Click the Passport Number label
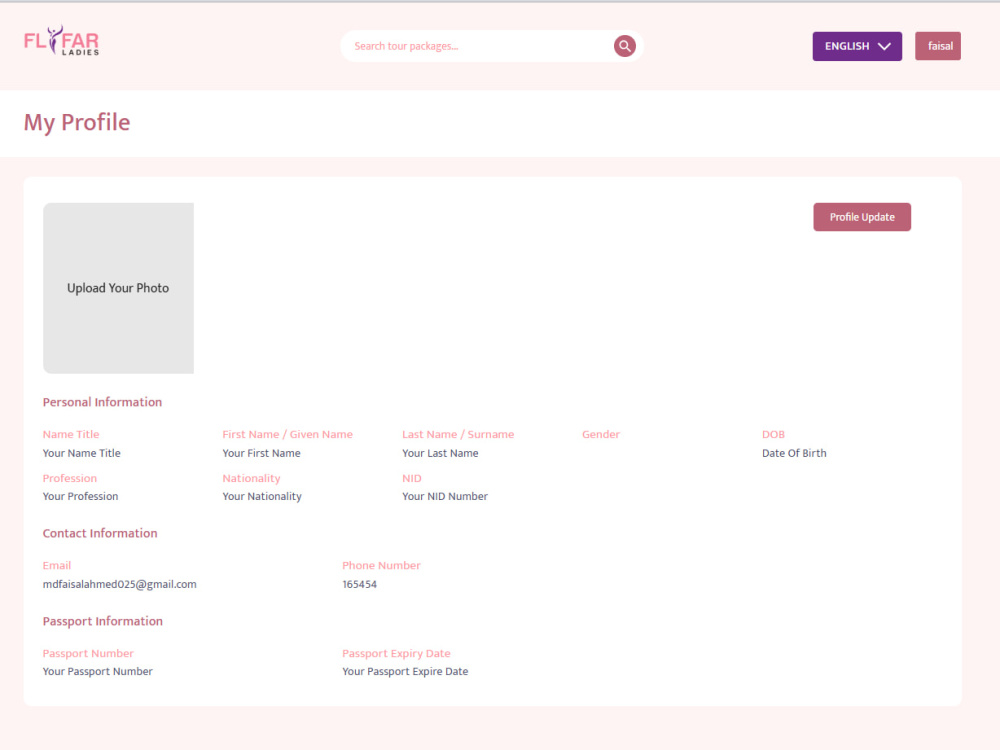 [x=88, y=654]
